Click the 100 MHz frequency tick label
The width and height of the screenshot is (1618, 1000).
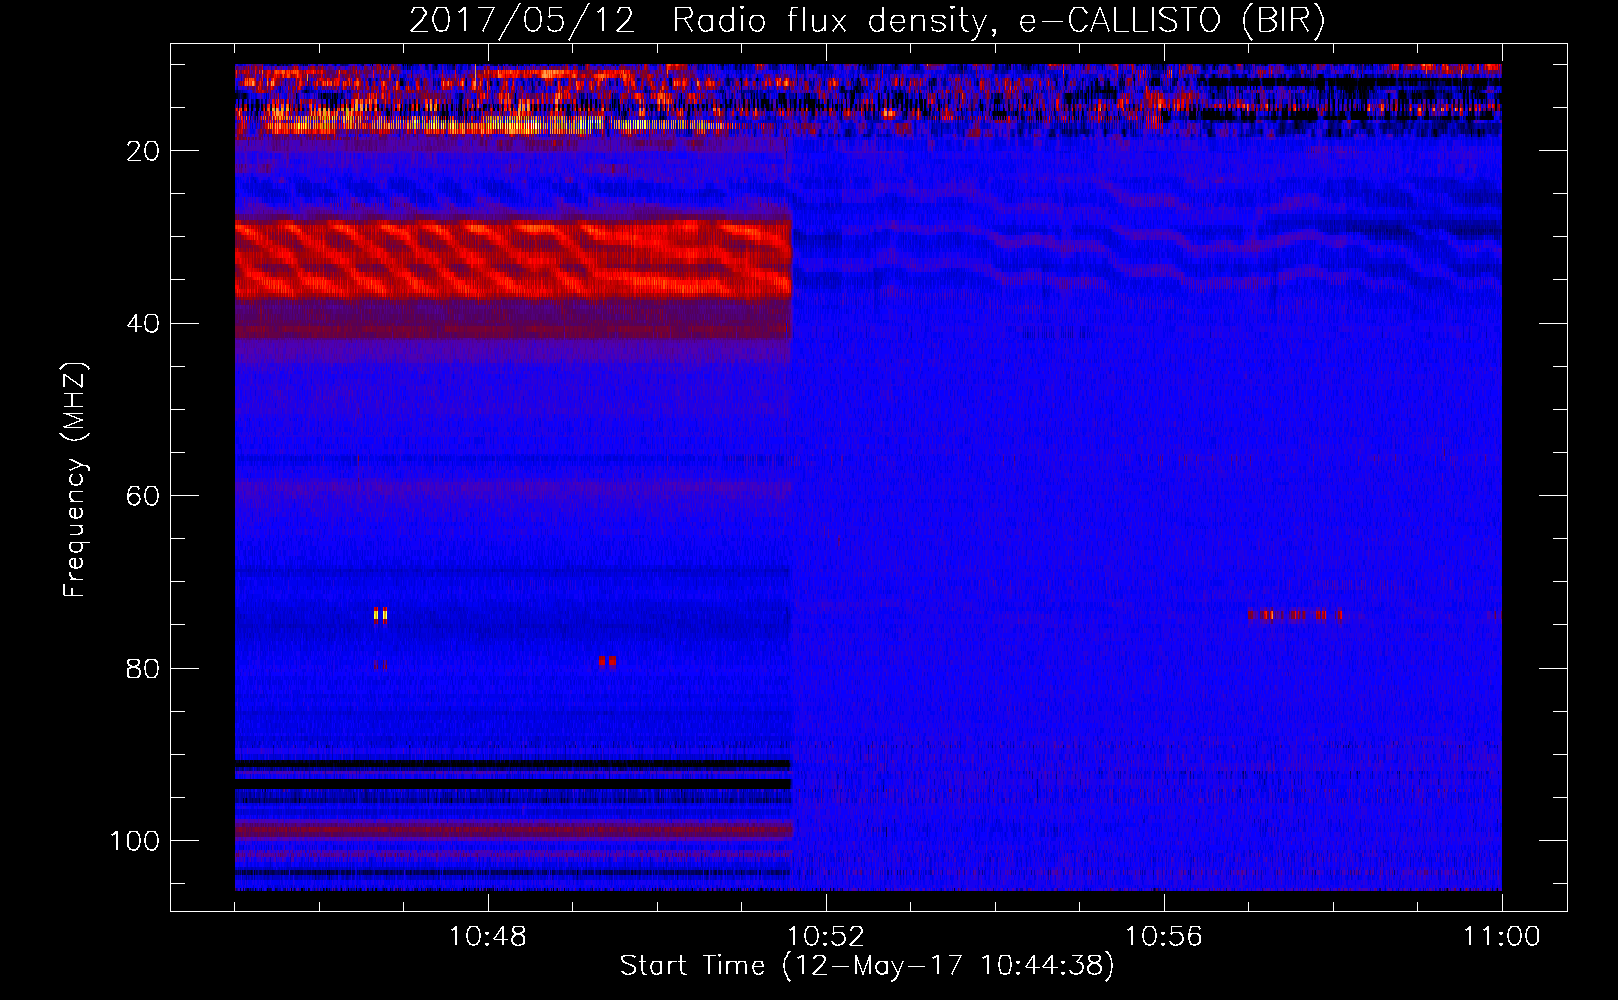tap(136, 841)
